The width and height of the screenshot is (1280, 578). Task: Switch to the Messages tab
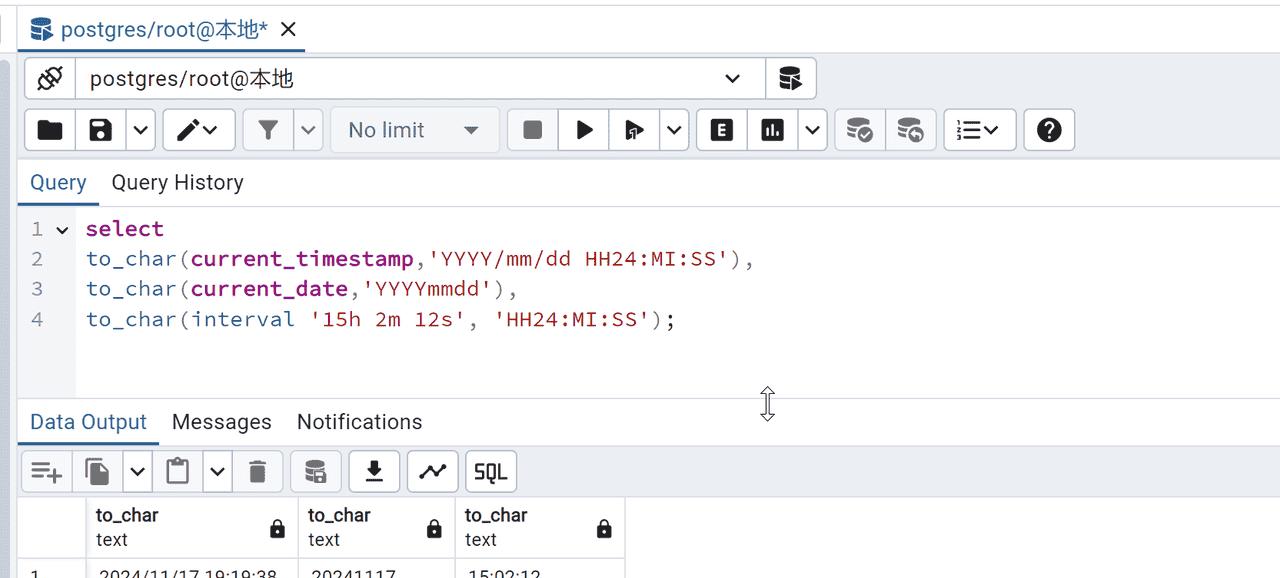tap(222, 422)
